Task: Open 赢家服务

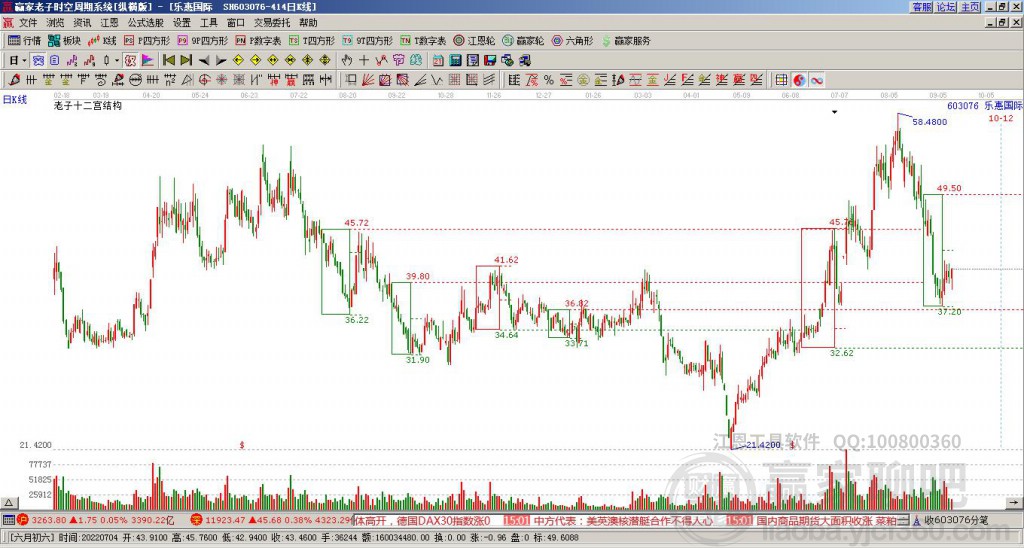Action: tap(626, 40)
